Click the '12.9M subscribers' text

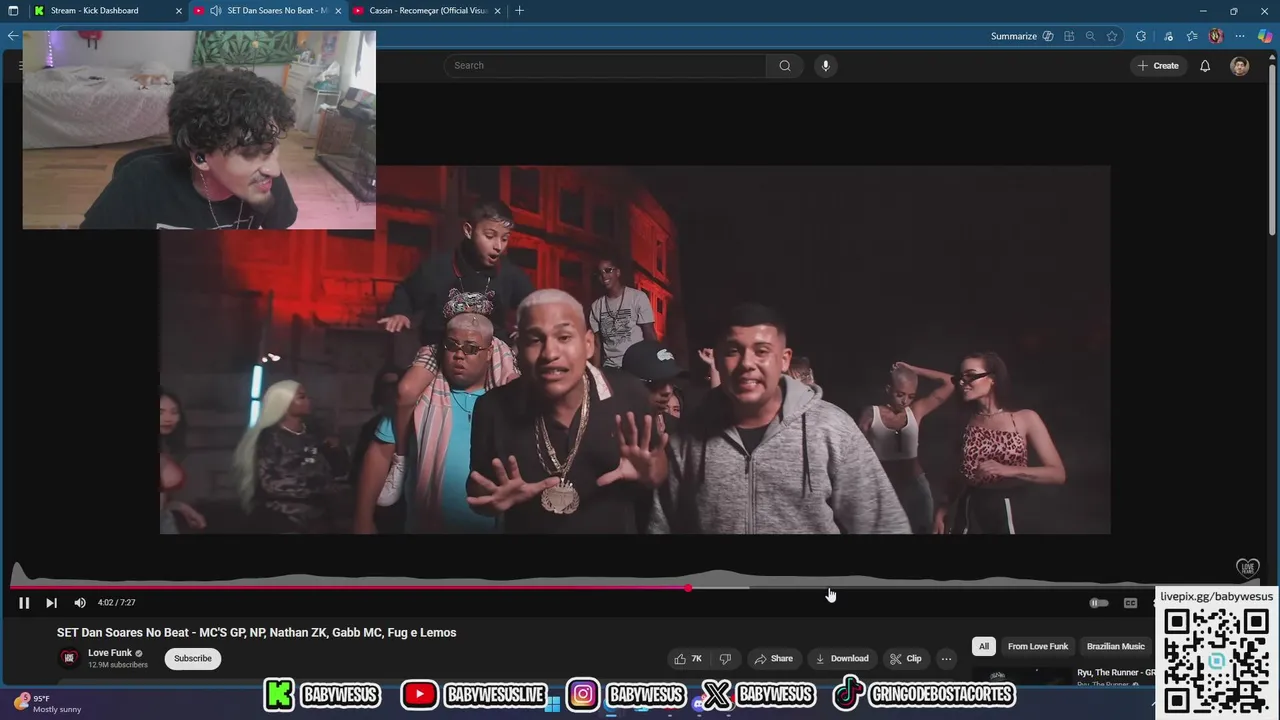click(118, 665)
